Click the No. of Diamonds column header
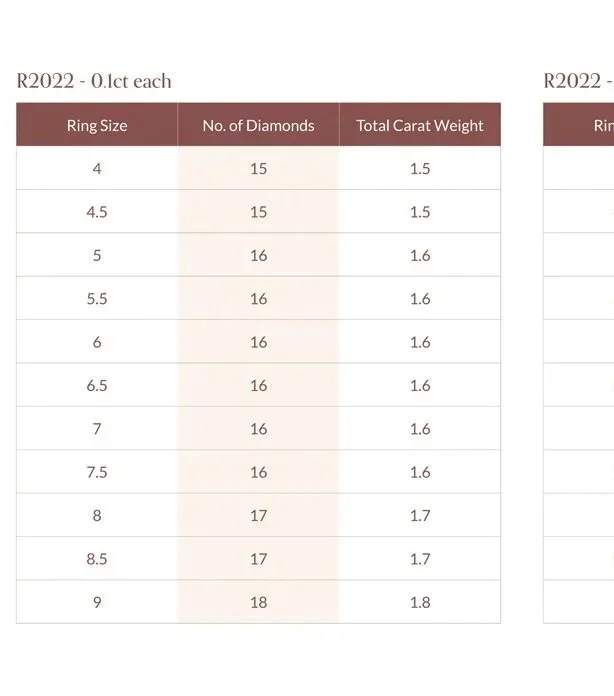614x696 pixels. click(x=258, y=125)
